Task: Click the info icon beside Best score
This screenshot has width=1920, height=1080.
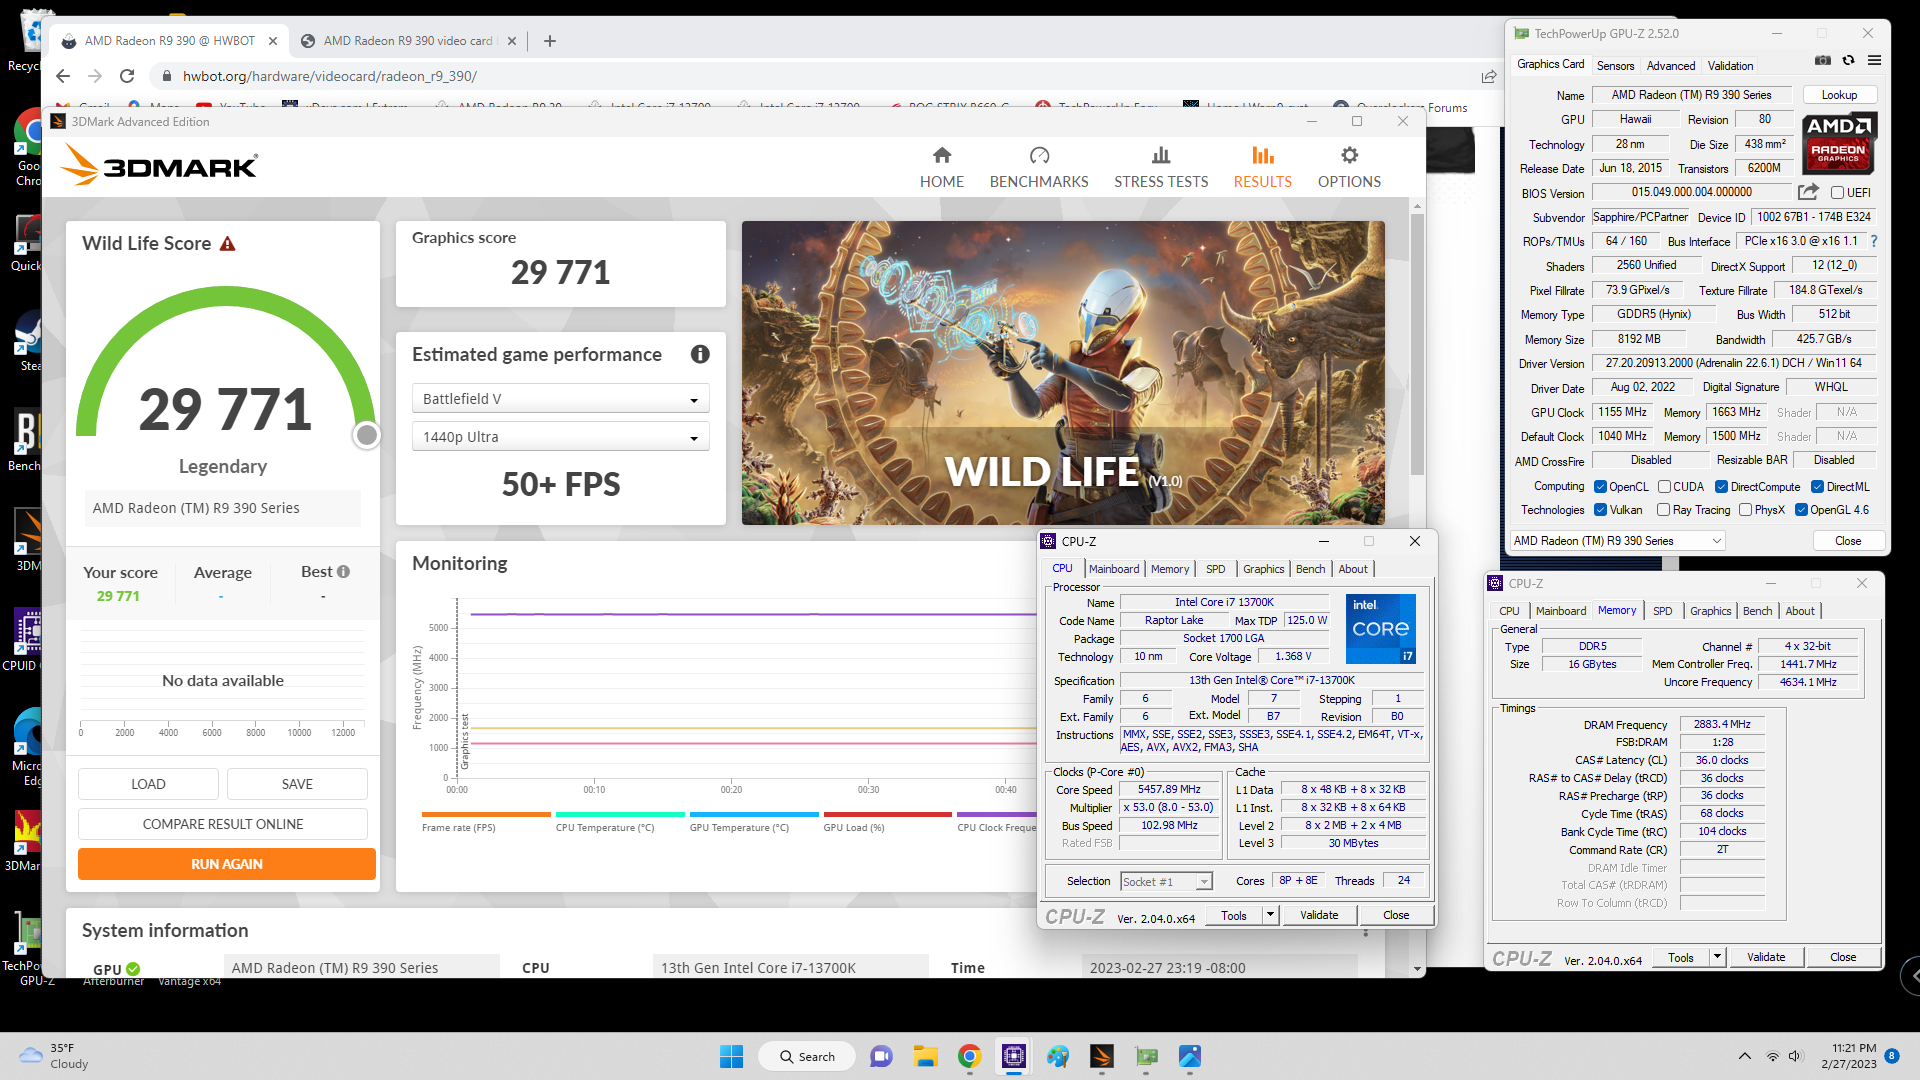Action: (x=344, y=572)
